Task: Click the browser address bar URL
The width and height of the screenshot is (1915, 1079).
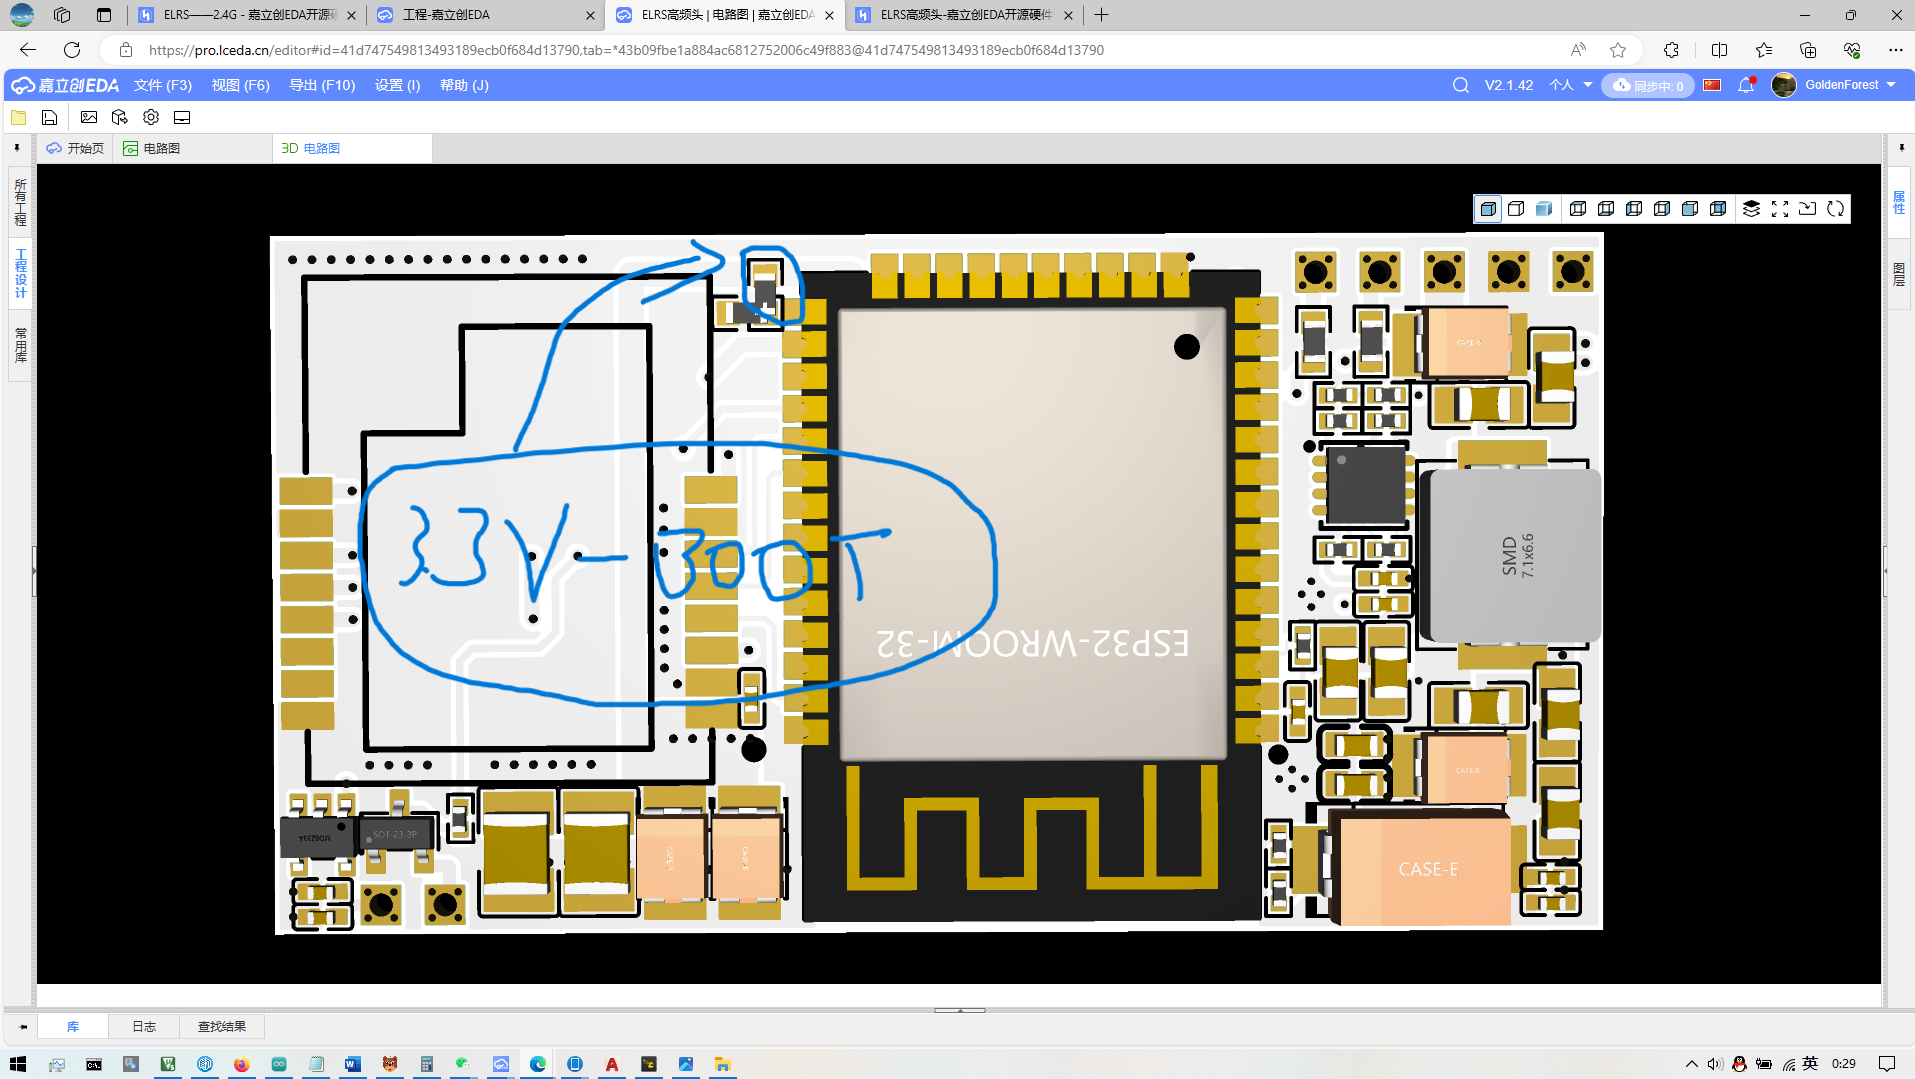Action: tap(626, 50)
